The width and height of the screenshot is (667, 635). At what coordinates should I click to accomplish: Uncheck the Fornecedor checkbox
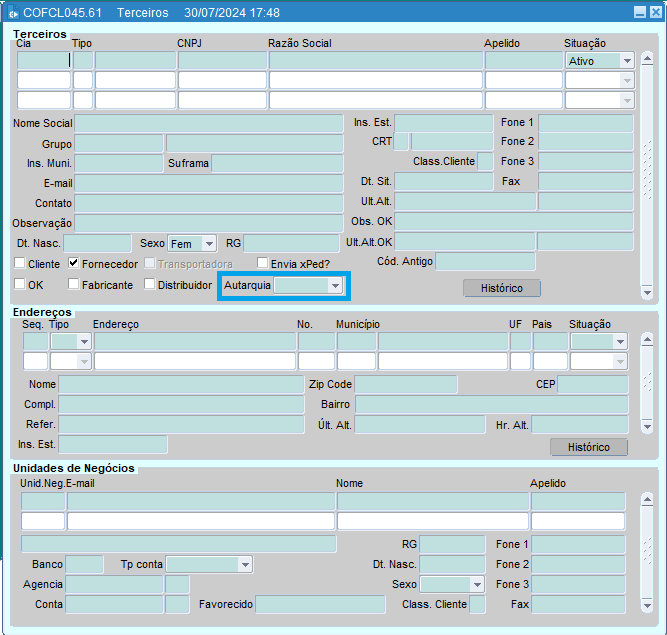coord(74,264)
